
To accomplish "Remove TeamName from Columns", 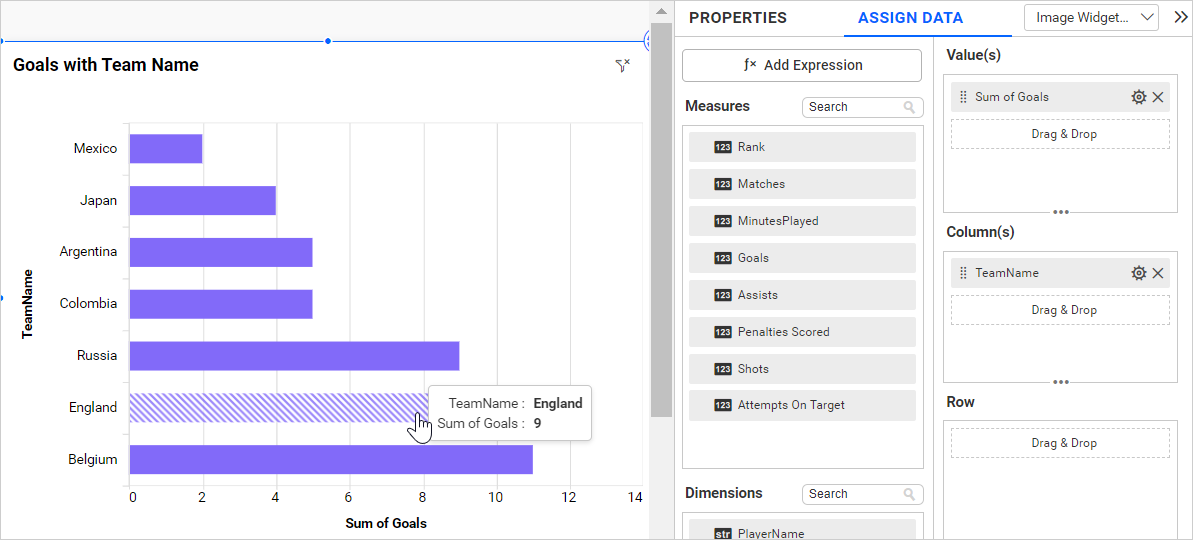I will [x=1158, y=273].
